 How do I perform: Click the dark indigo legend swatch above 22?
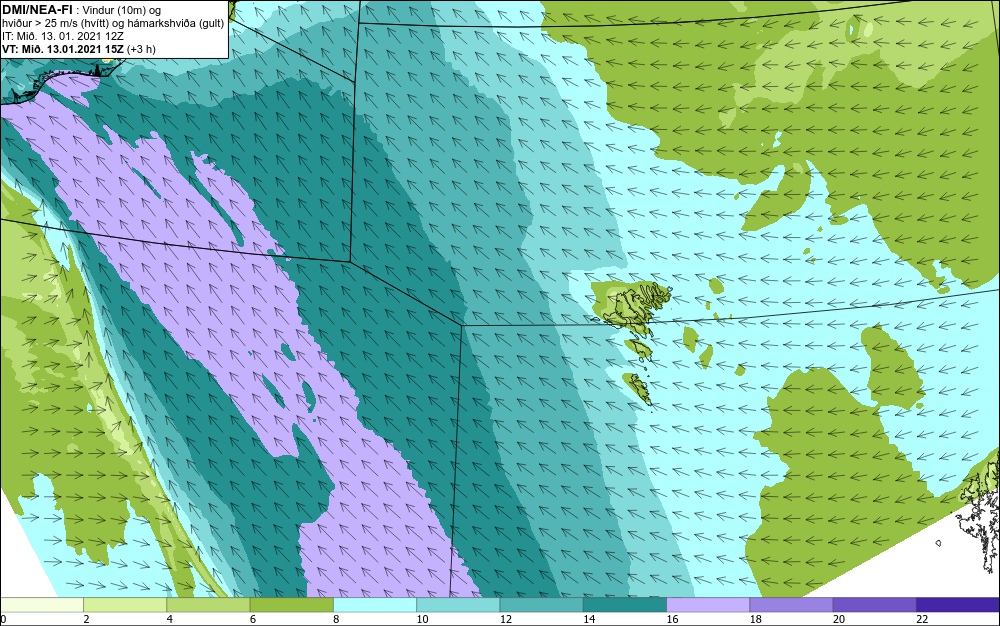click(958, 604)
